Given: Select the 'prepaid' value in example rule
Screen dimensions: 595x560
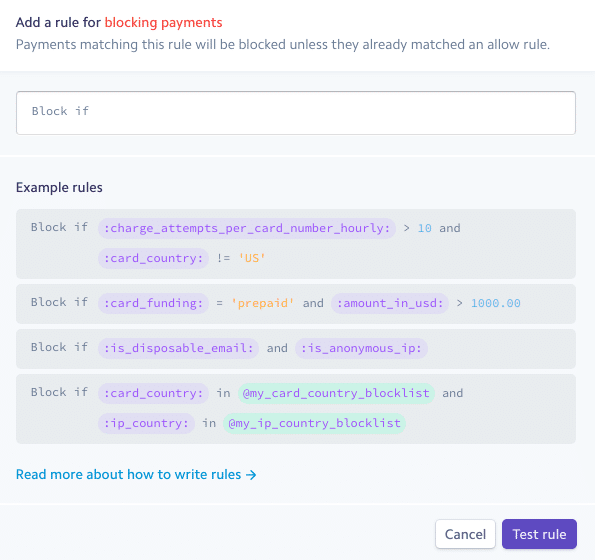Looking at the screenshot, I should (263, 303).
